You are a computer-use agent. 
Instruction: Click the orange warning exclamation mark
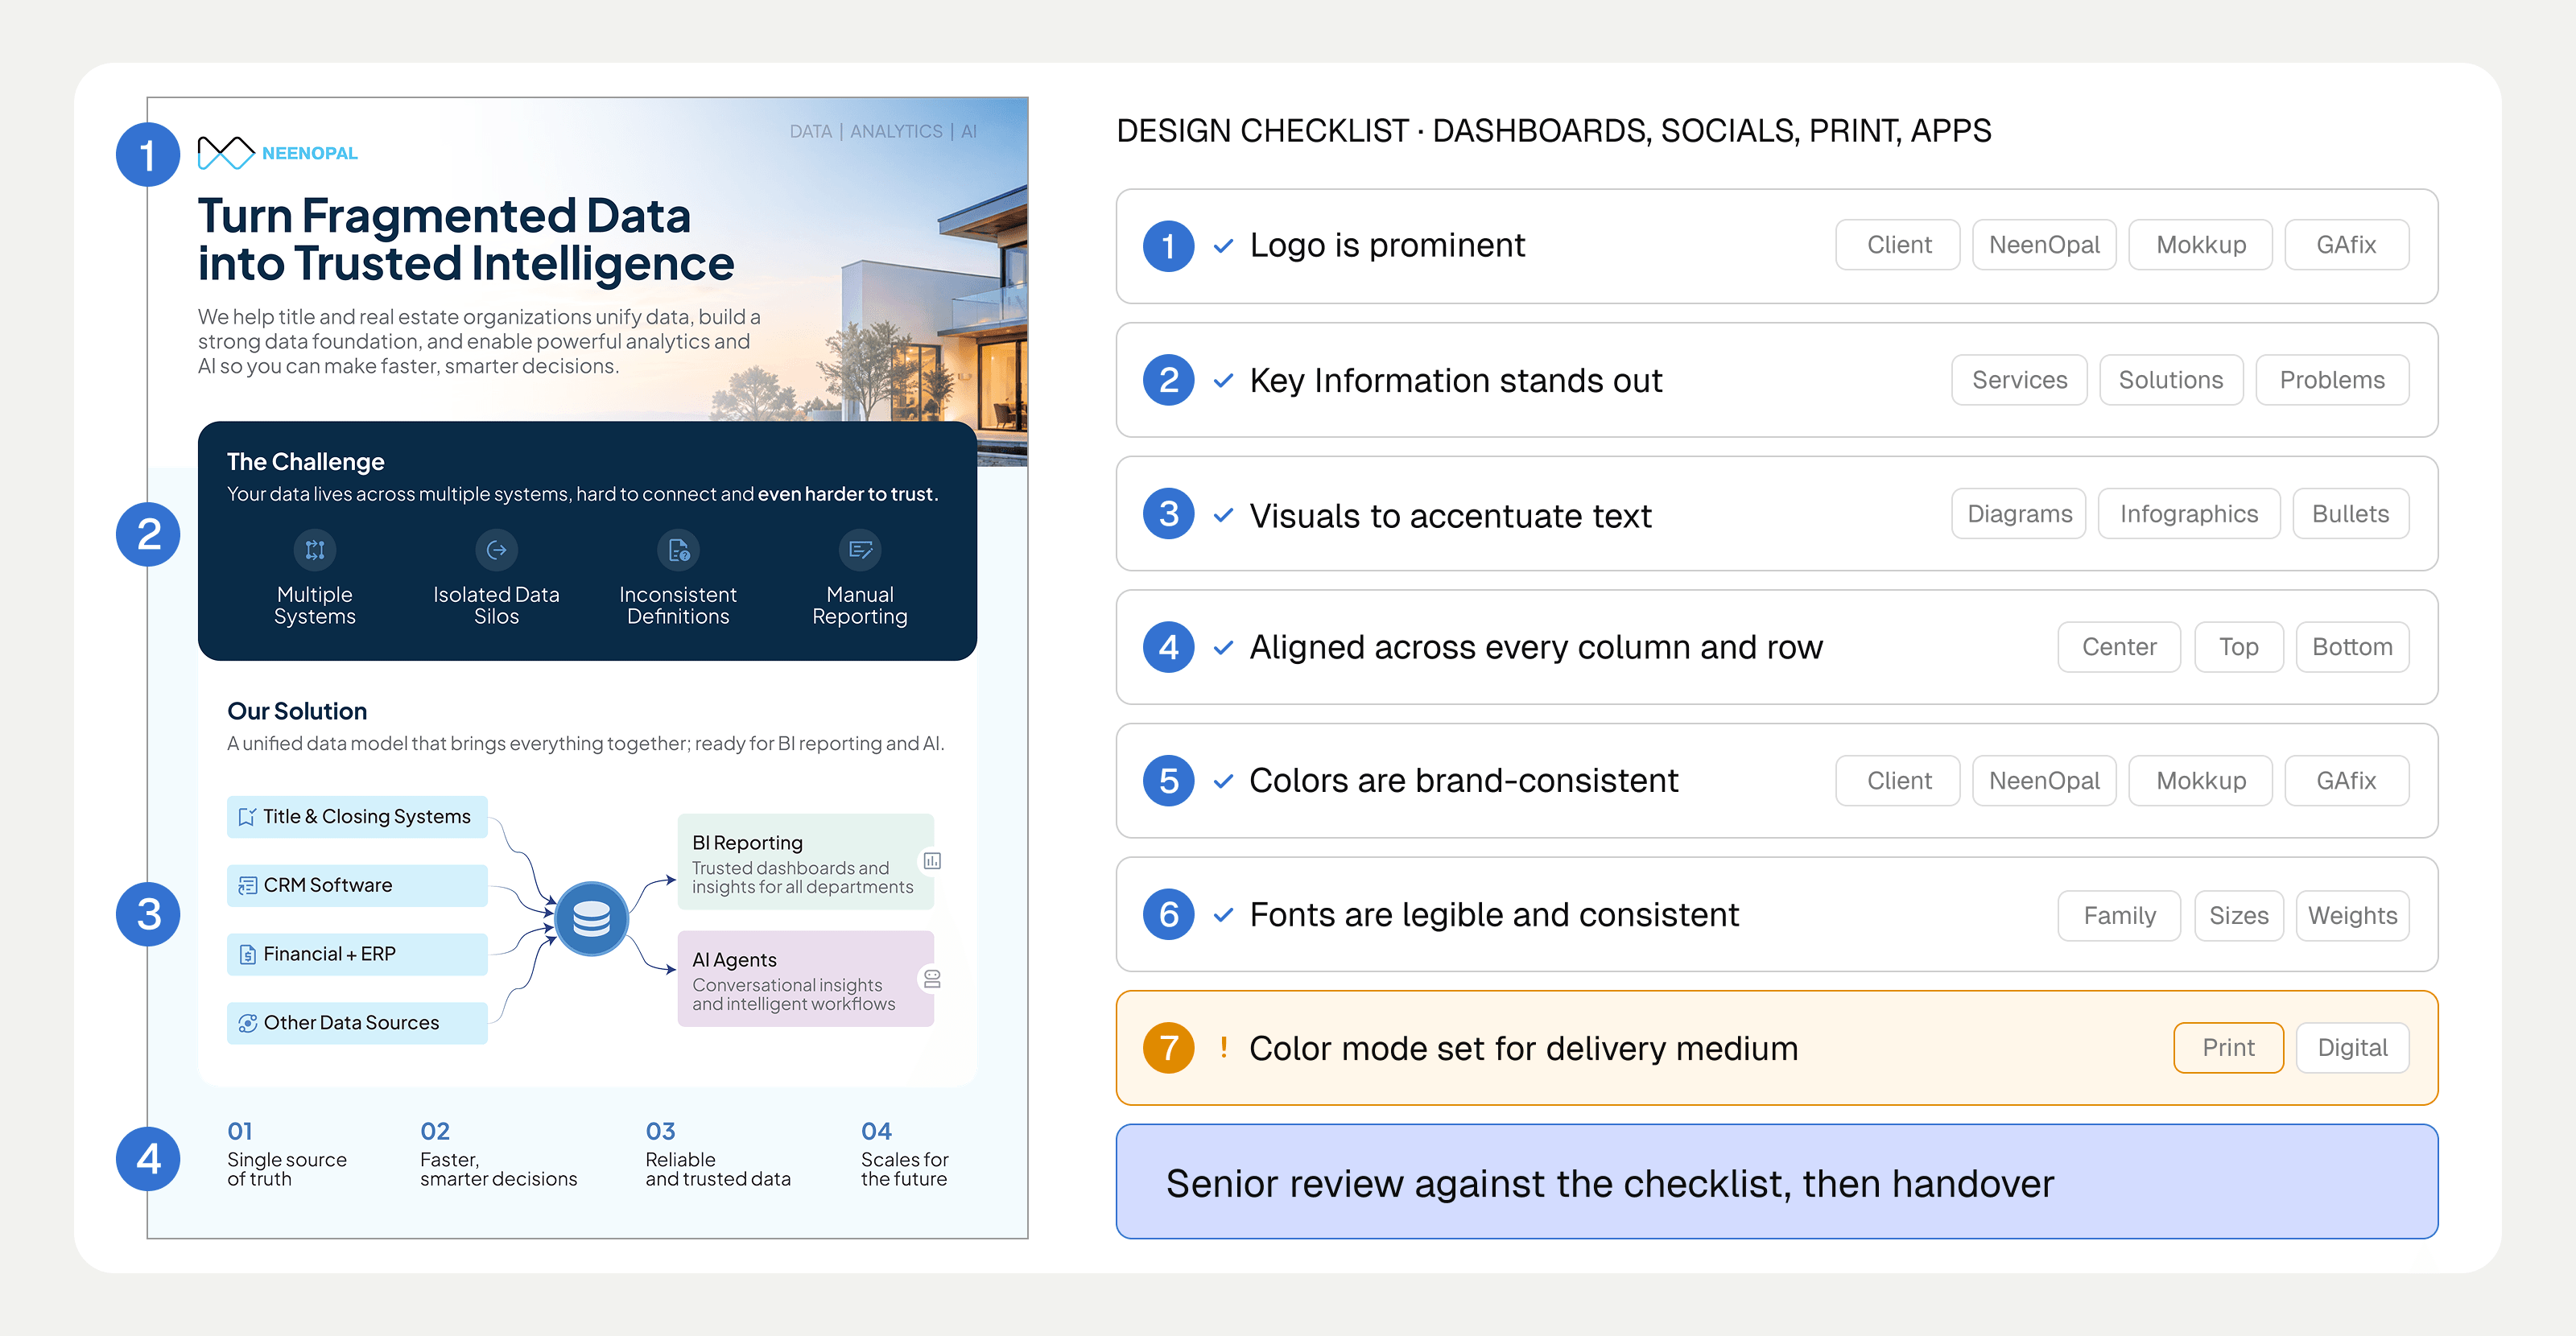pos(1223,1047)
